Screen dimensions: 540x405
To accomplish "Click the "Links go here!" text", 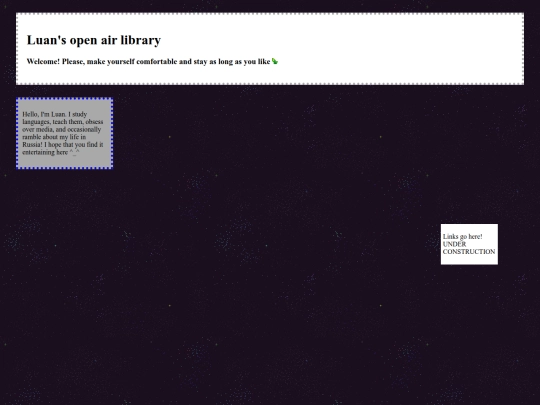I will (463, 237).
